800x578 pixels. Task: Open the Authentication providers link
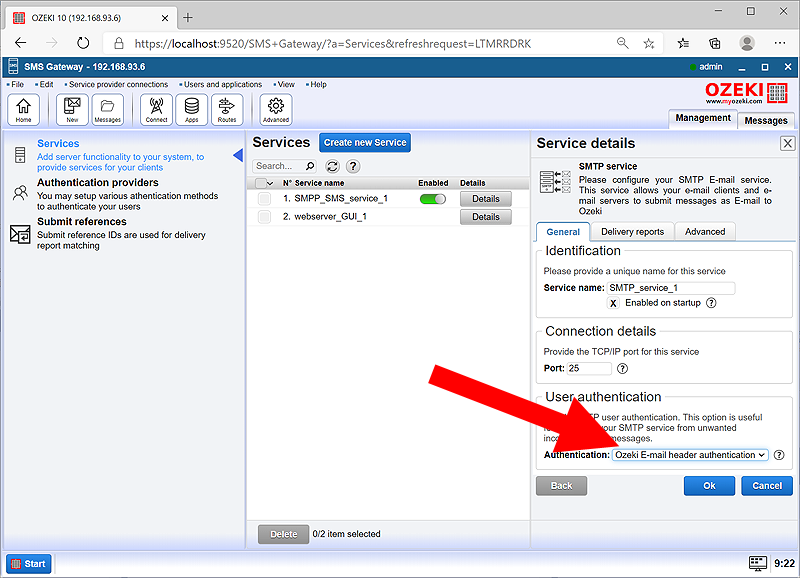click(97, 183)
